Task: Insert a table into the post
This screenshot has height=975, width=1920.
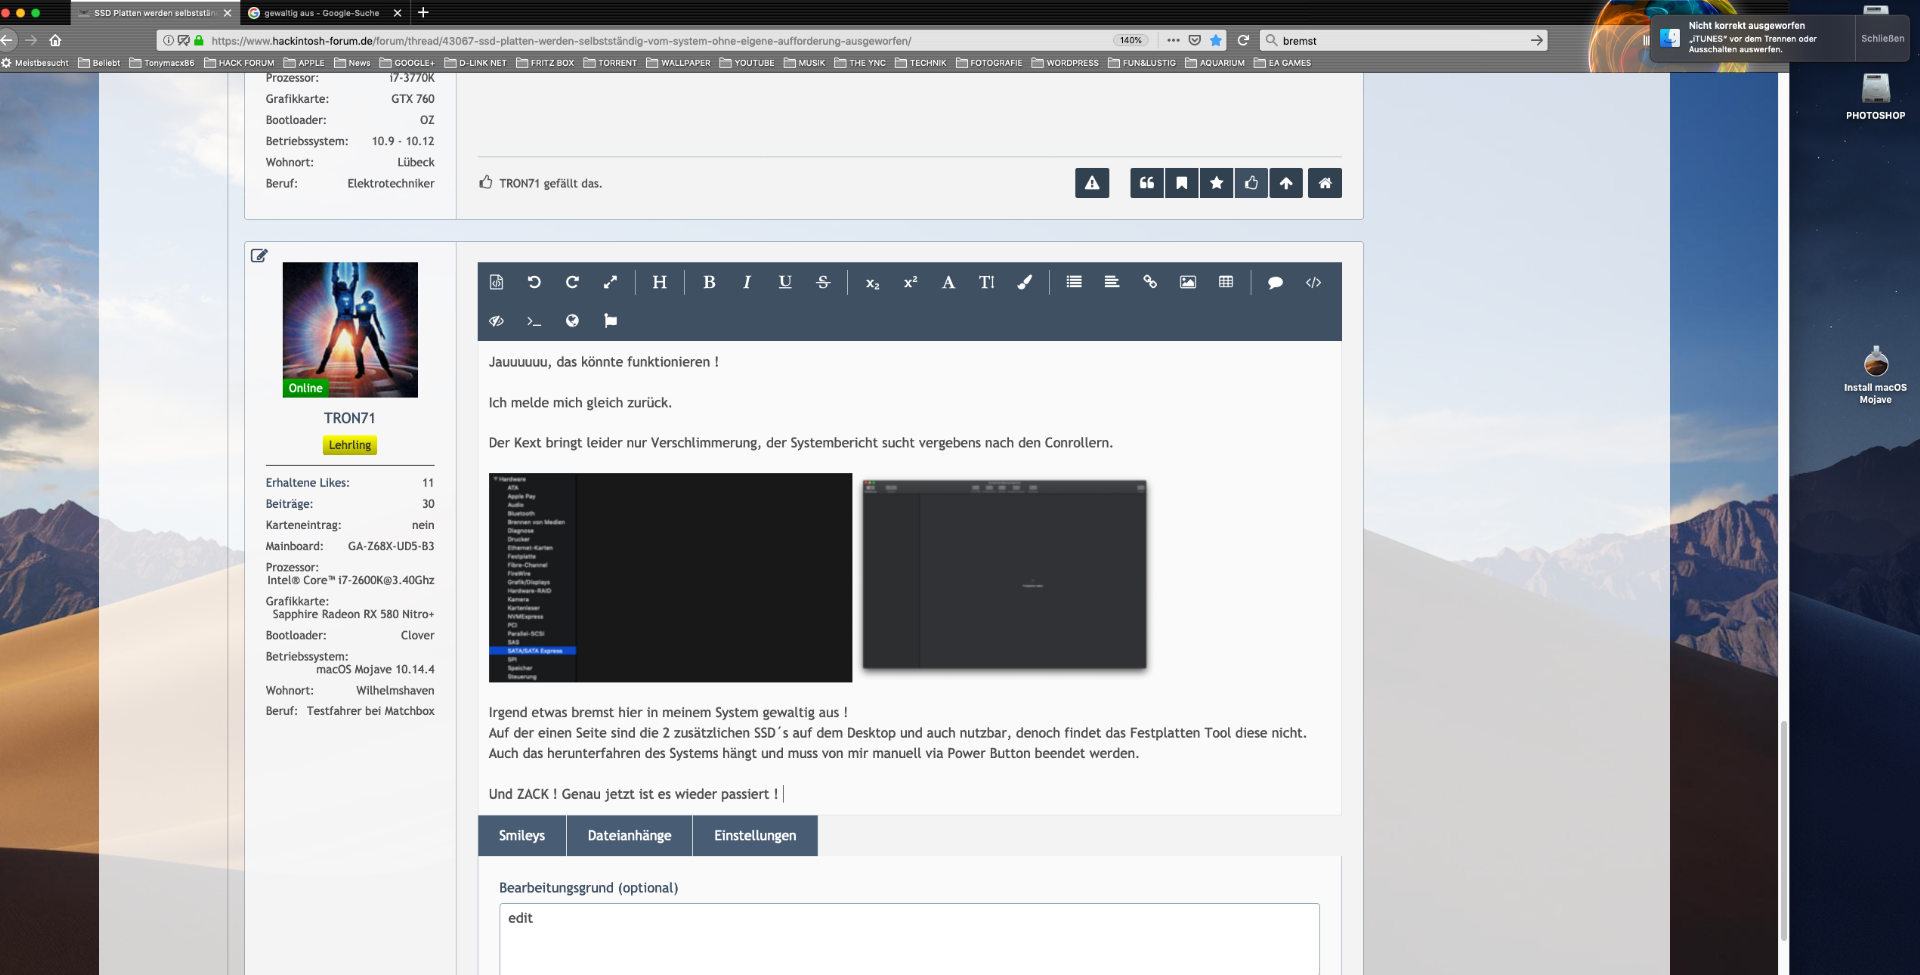Action: tap(1226, 282)
